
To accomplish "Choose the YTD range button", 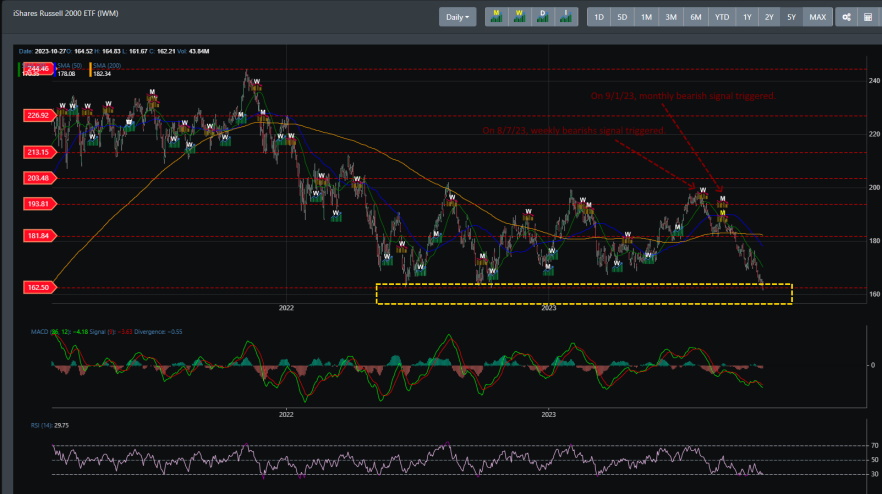I will click(722, 17).
